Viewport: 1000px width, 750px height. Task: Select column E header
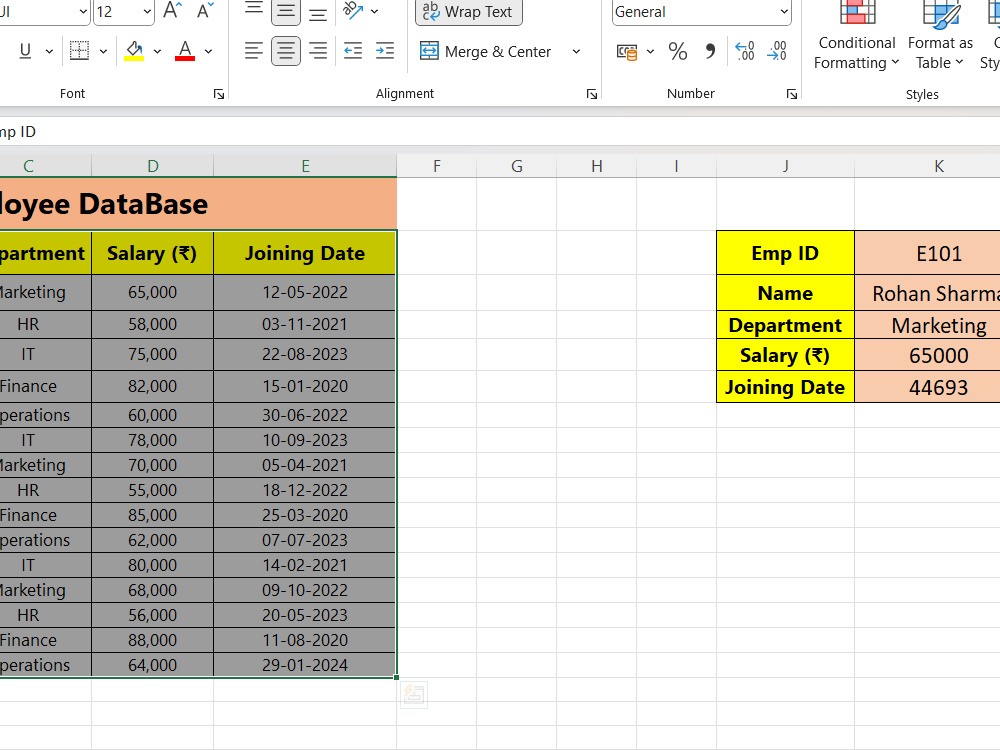[305, 166]
